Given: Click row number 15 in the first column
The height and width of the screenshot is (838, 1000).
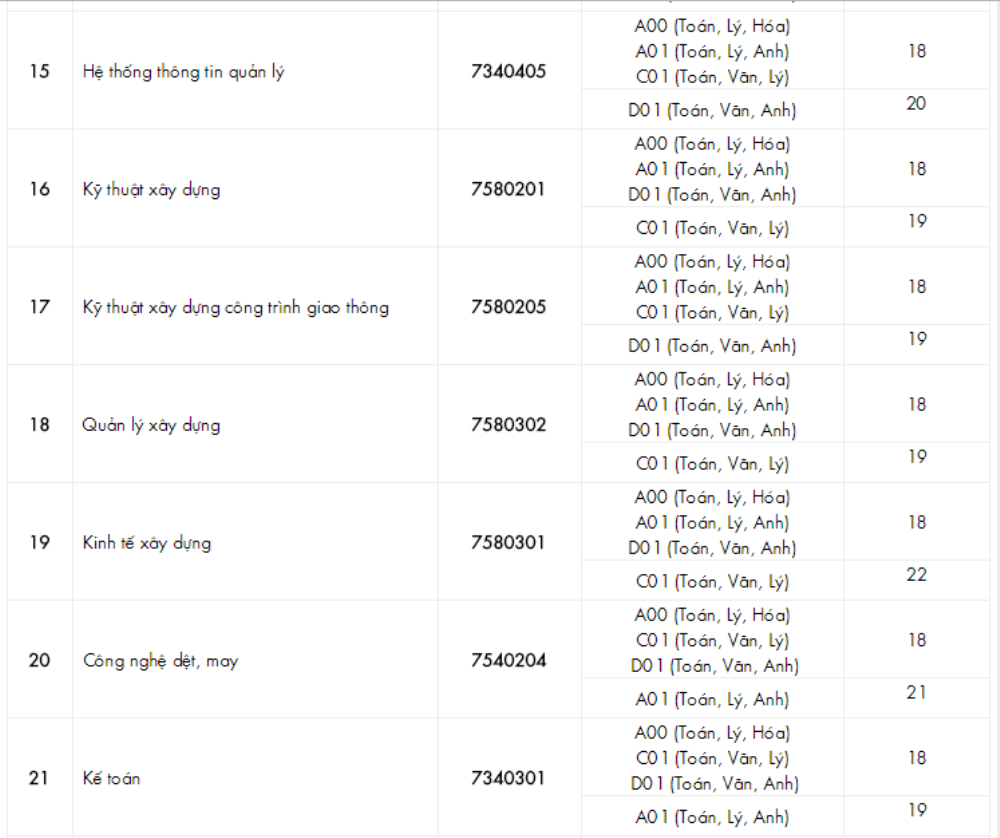Looking at the screenshot, I should [x=39, y=72].
